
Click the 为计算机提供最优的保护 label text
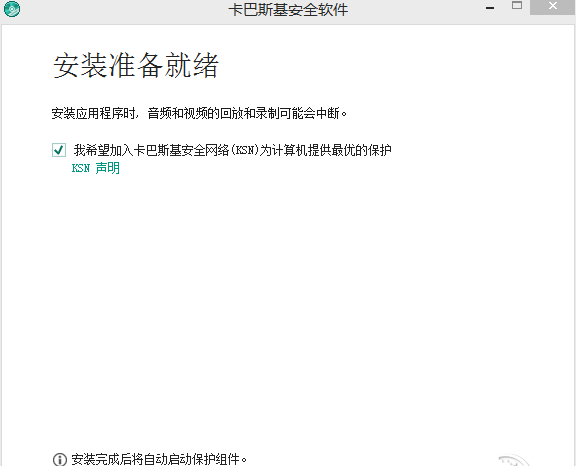click(x=325, y=150)
